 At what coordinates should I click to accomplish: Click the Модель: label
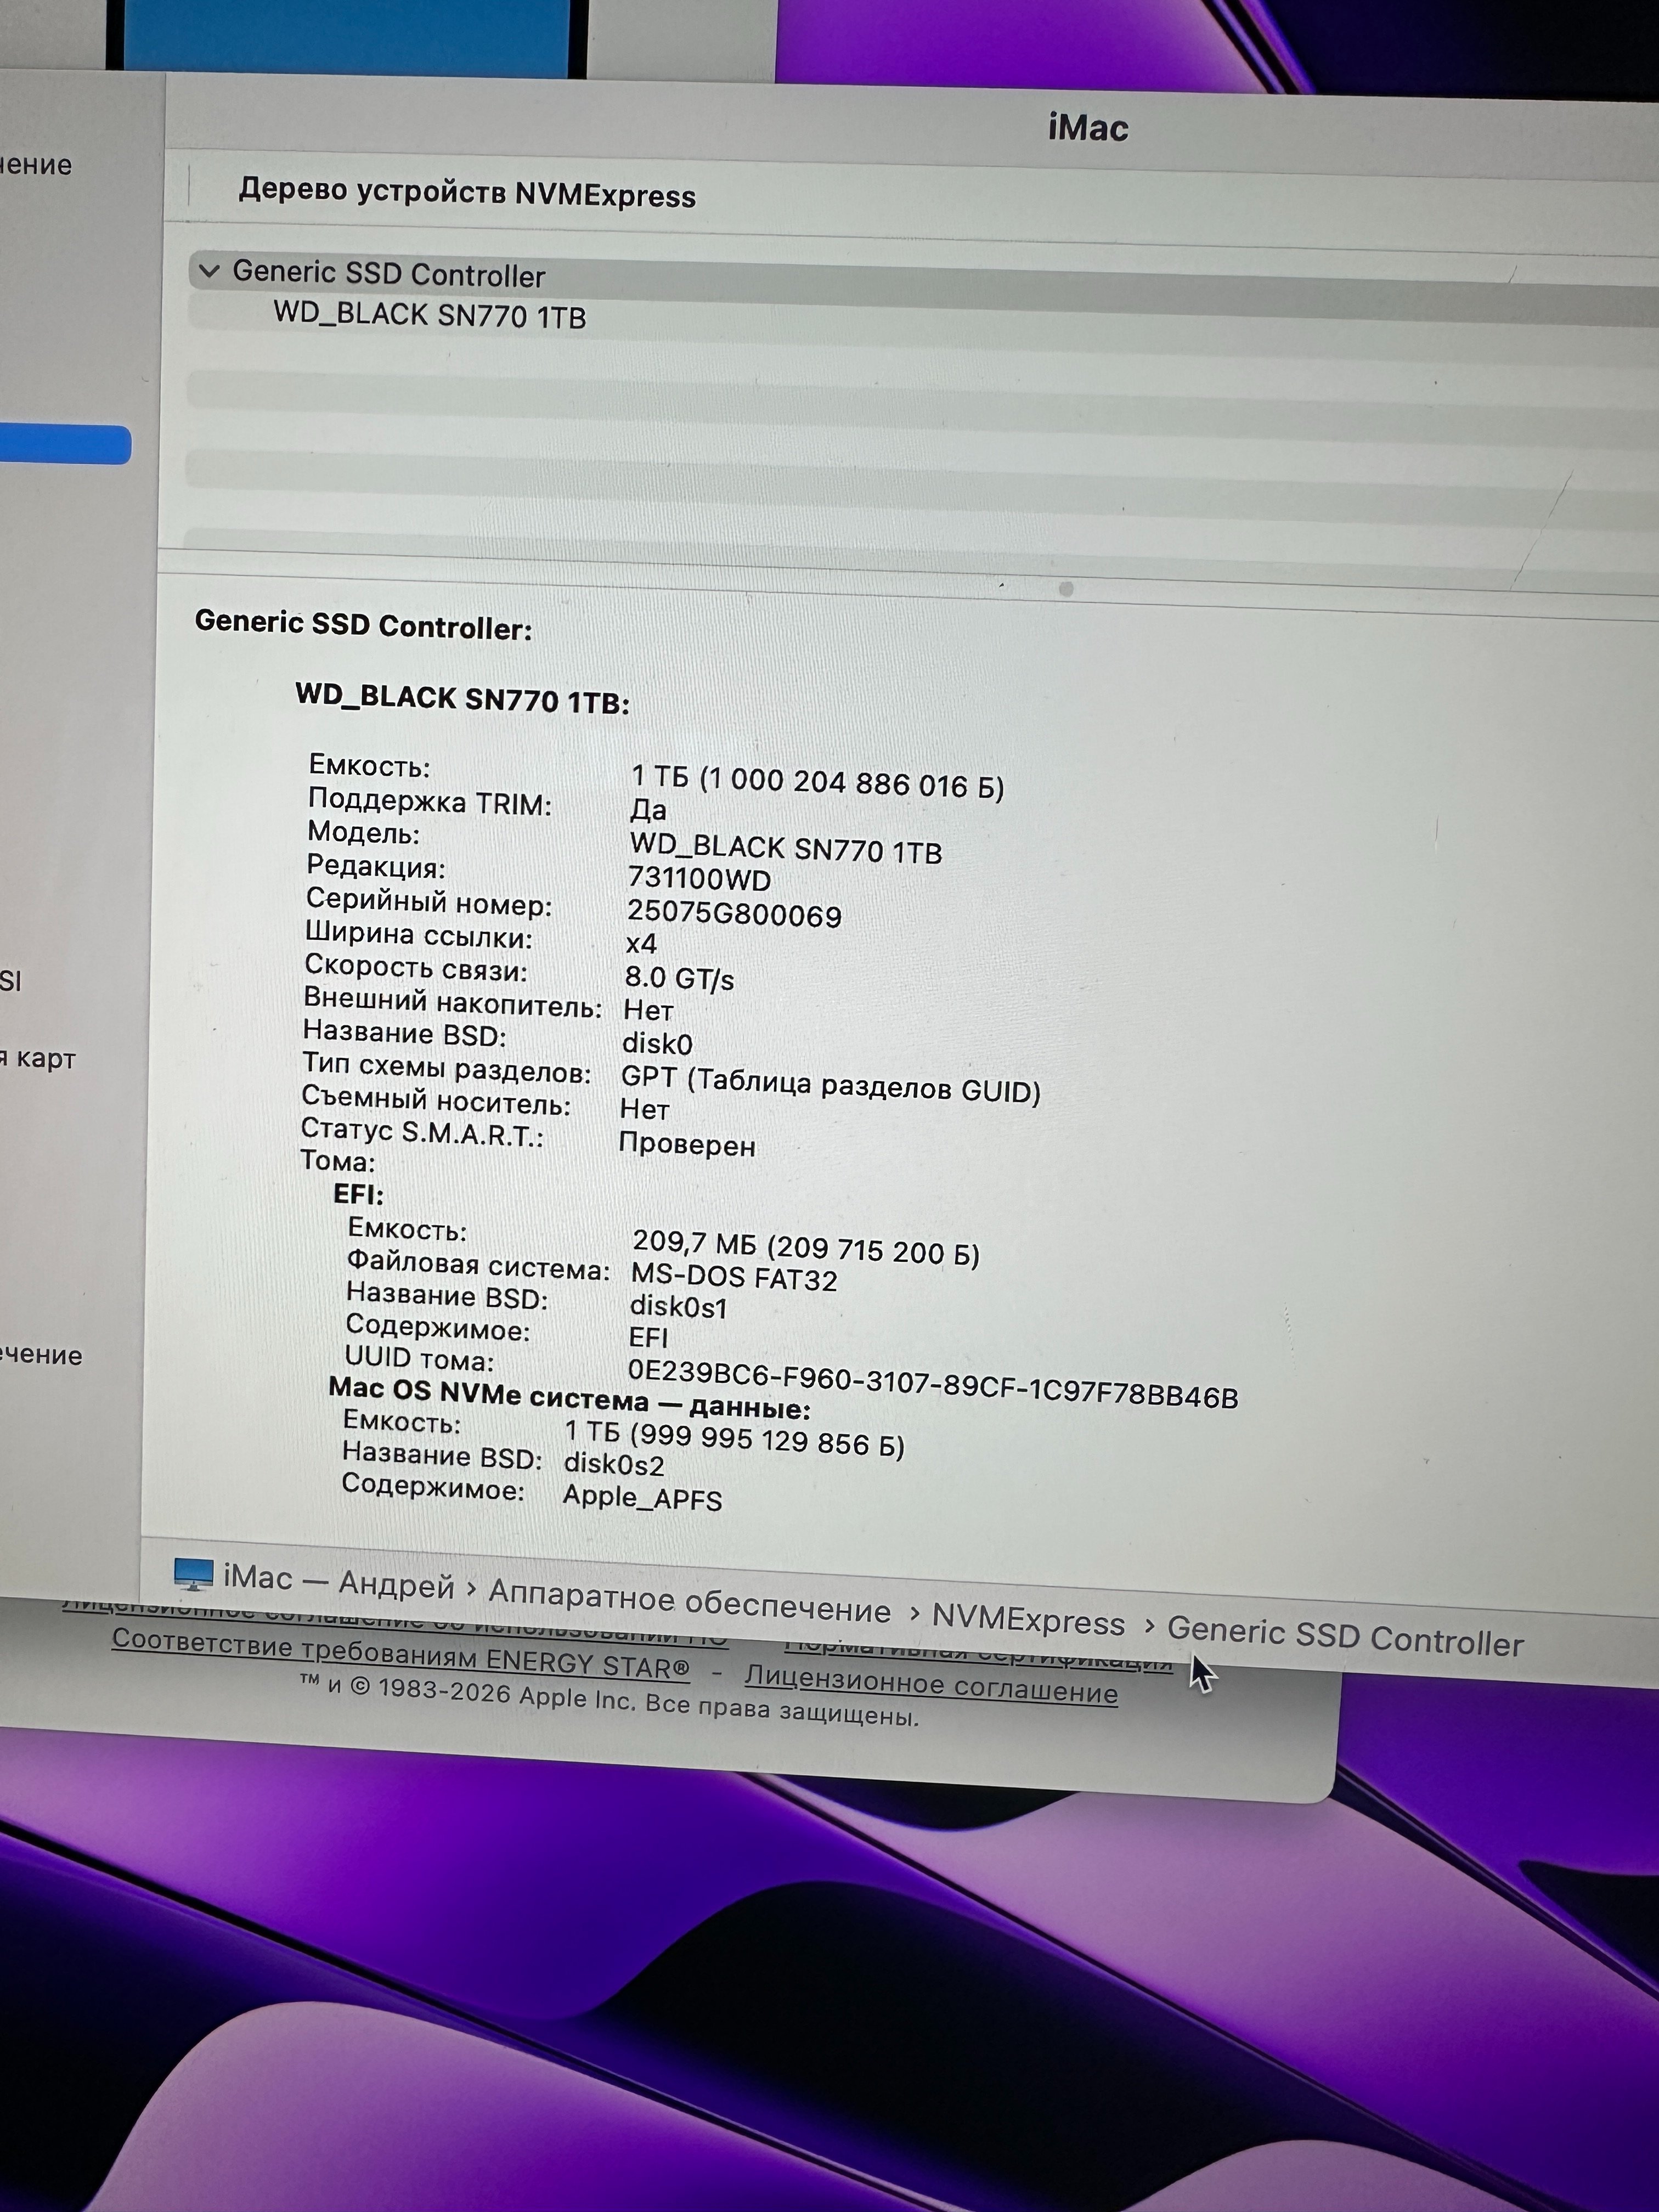point(363,833)
